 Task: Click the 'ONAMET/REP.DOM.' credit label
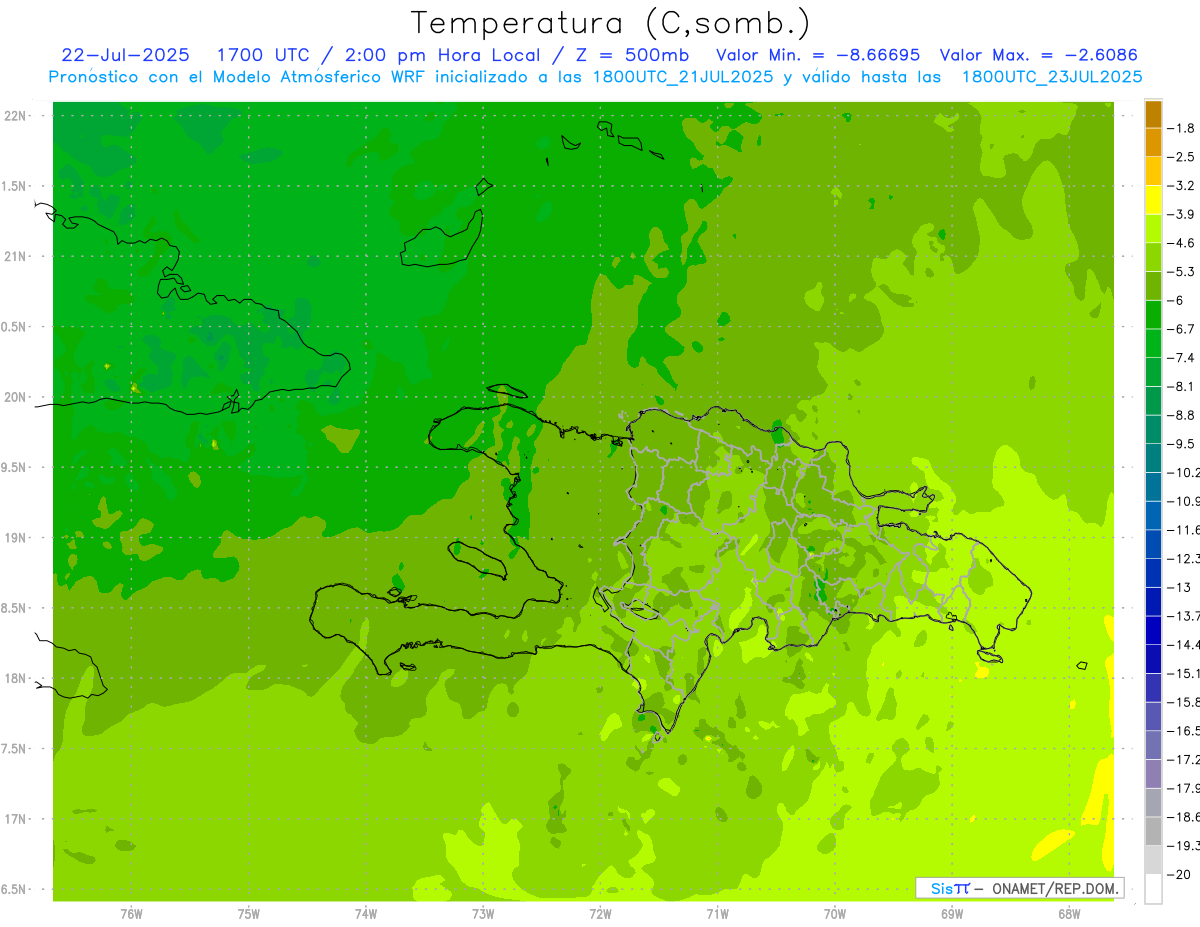pyautogui.click(x=1055, y=888)
